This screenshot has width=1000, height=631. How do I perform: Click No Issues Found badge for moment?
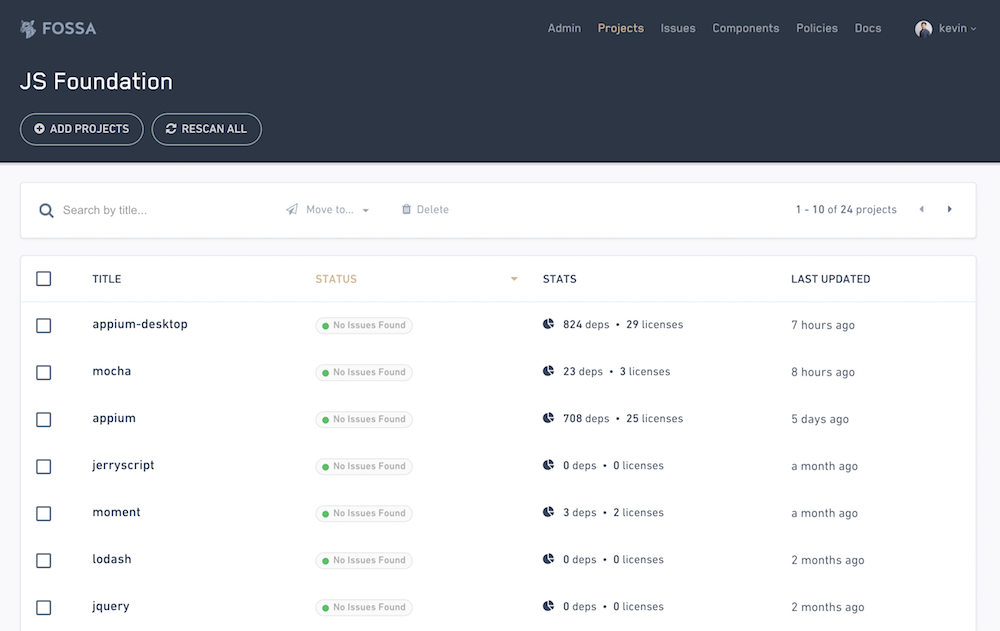tap(364, 514)
